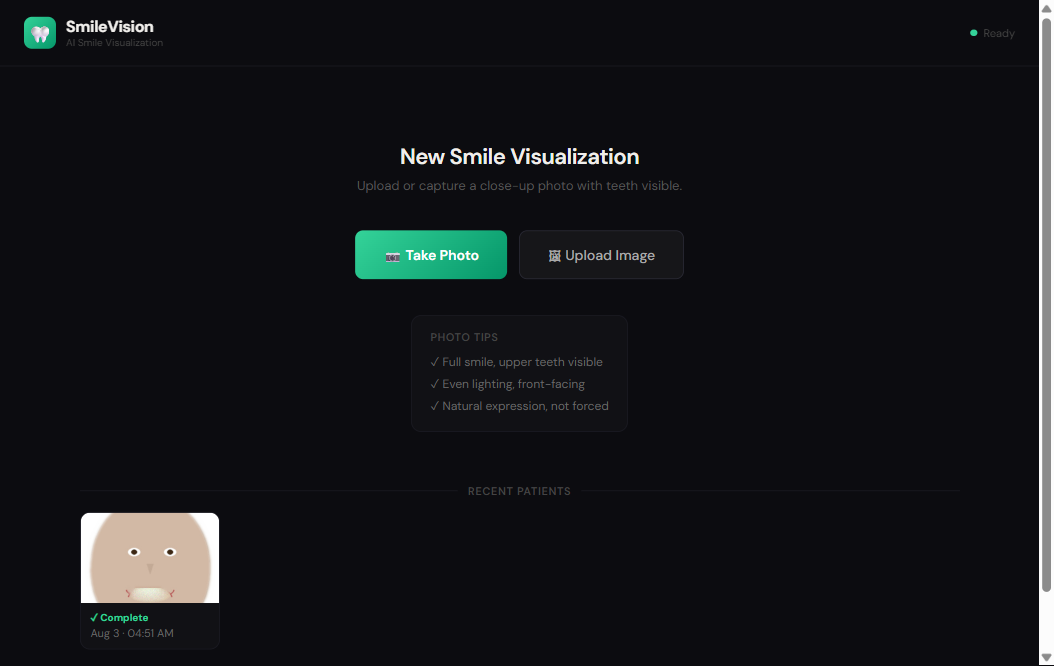
Task: Click tip 'Full smile, upper teeth visible'
Action: click(x=516, y=362)
